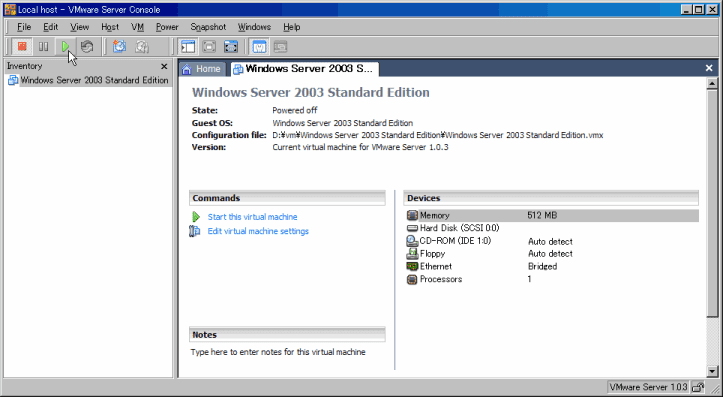Click the Hard Disk device icon
Screen dimensions: 723x397
click(x=412, y=228)
